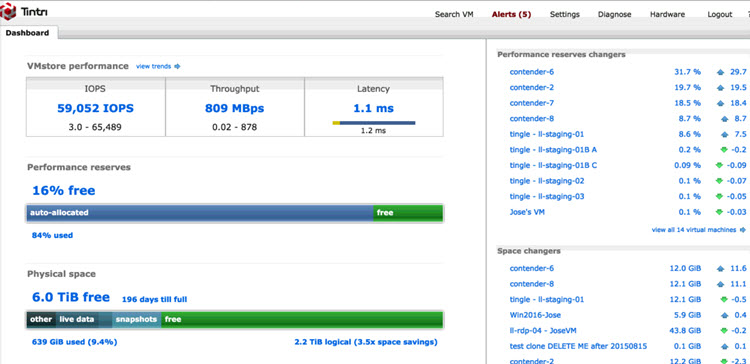Click the down arrow in ll-staging-03 row
The image size is (750, 364).
(x=719, y=197)
